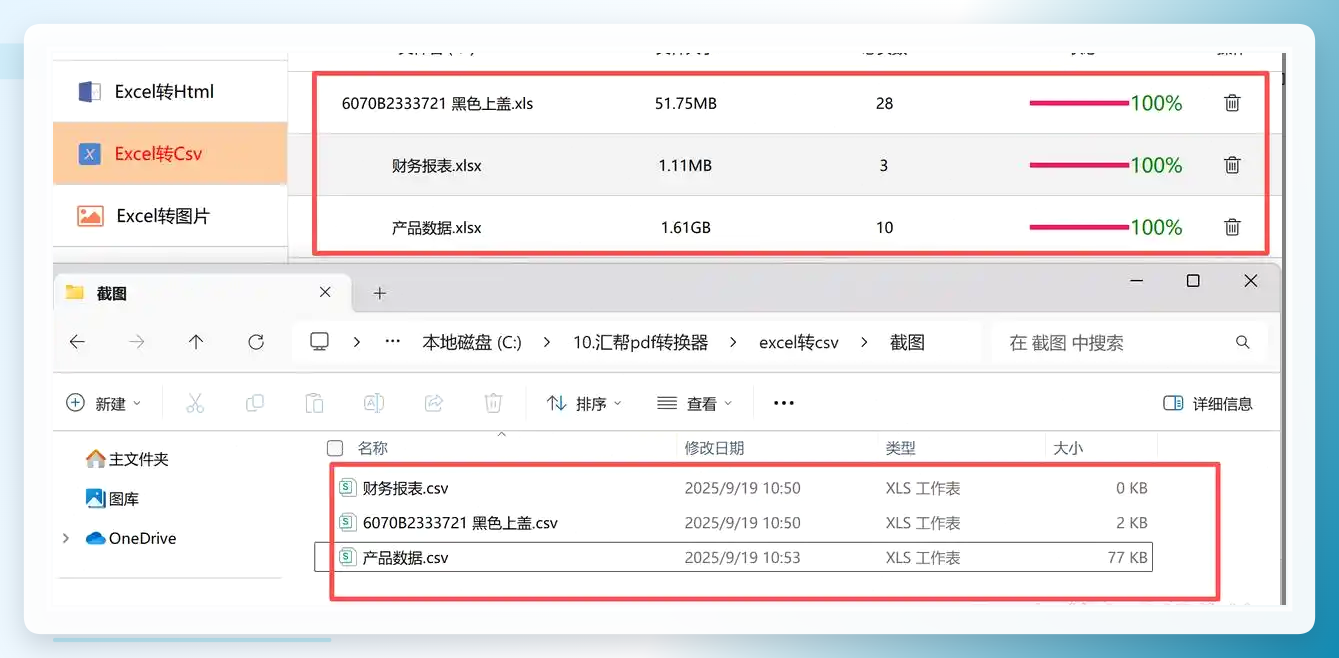Click the 截图 breadcrumb segment
The image size is (1339, 658).
point(907,342)
